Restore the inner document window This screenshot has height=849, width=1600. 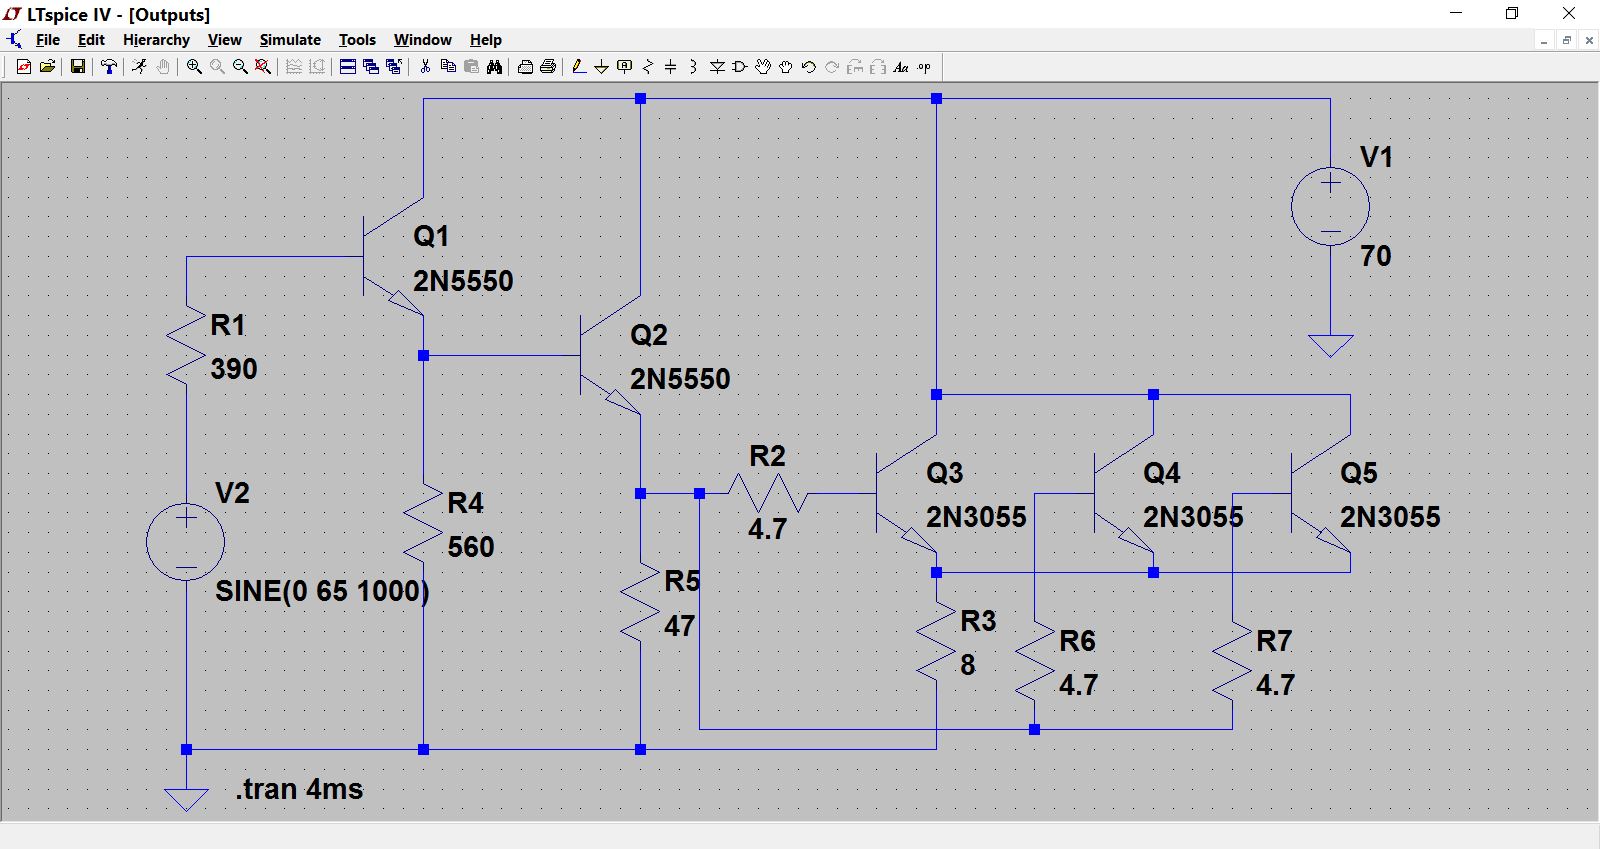click(x=1567, y=40)
